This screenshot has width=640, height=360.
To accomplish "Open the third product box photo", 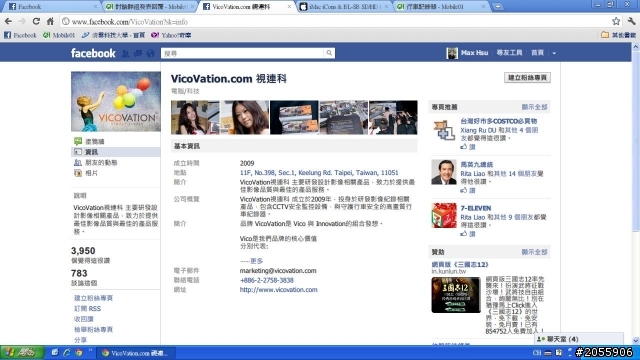I will [x=294, y=118].
